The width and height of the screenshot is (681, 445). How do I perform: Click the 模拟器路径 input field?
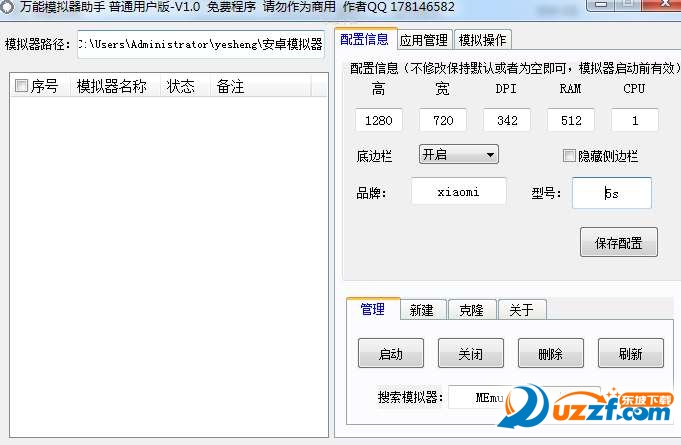[201, 44]
